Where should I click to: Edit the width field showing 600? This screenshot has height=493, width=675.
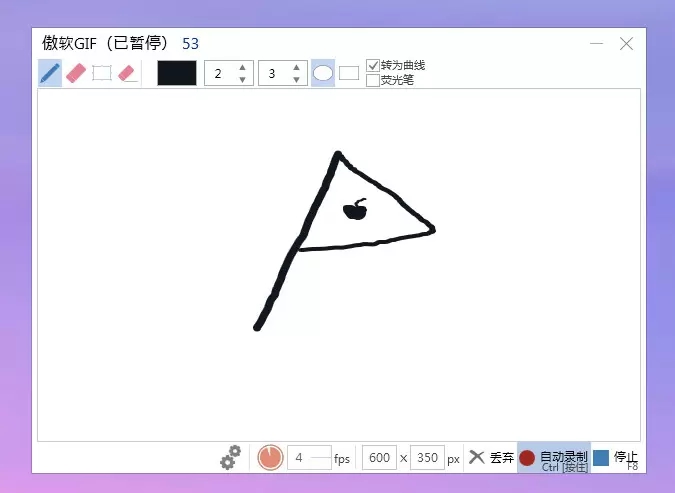point(379,457)
